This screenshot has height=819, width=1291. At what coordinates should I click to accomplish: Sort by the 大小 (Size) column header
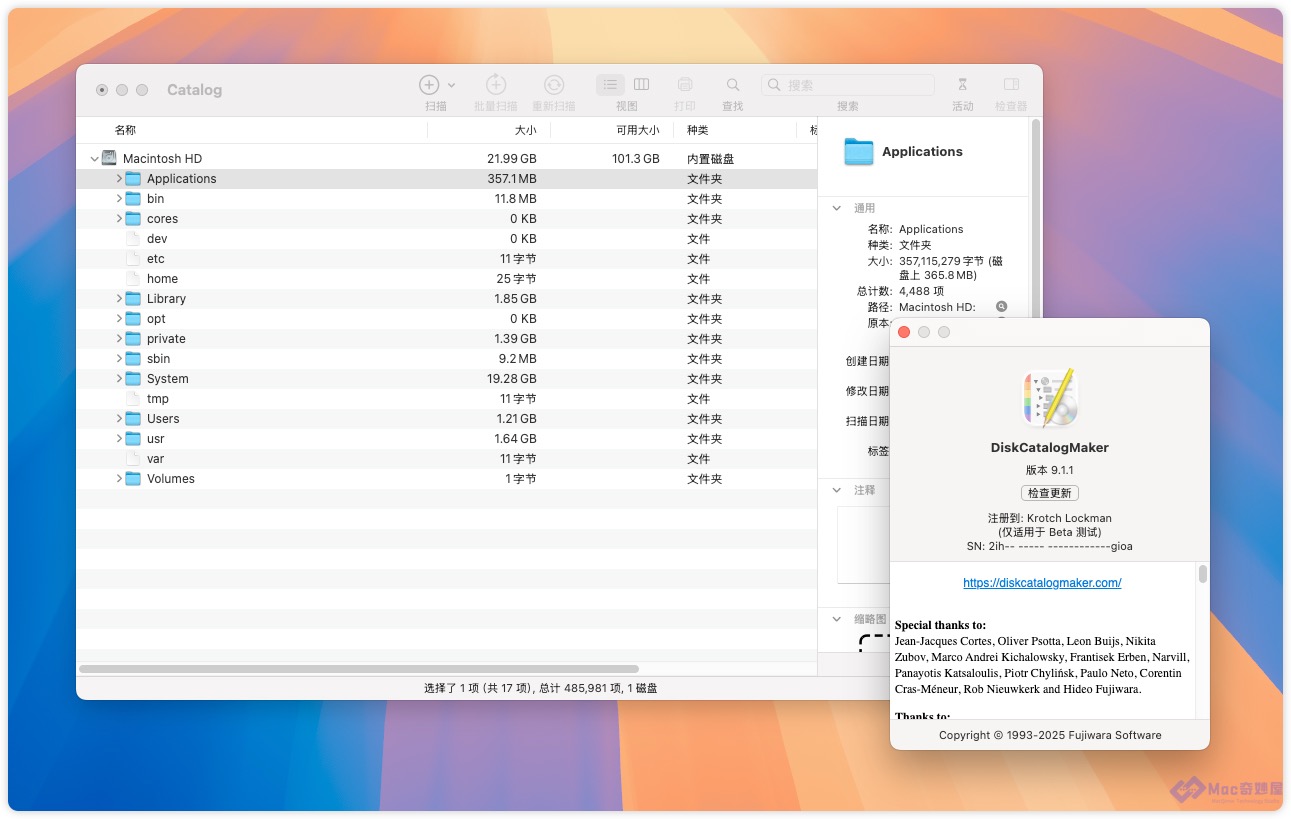tap(525, 130)
